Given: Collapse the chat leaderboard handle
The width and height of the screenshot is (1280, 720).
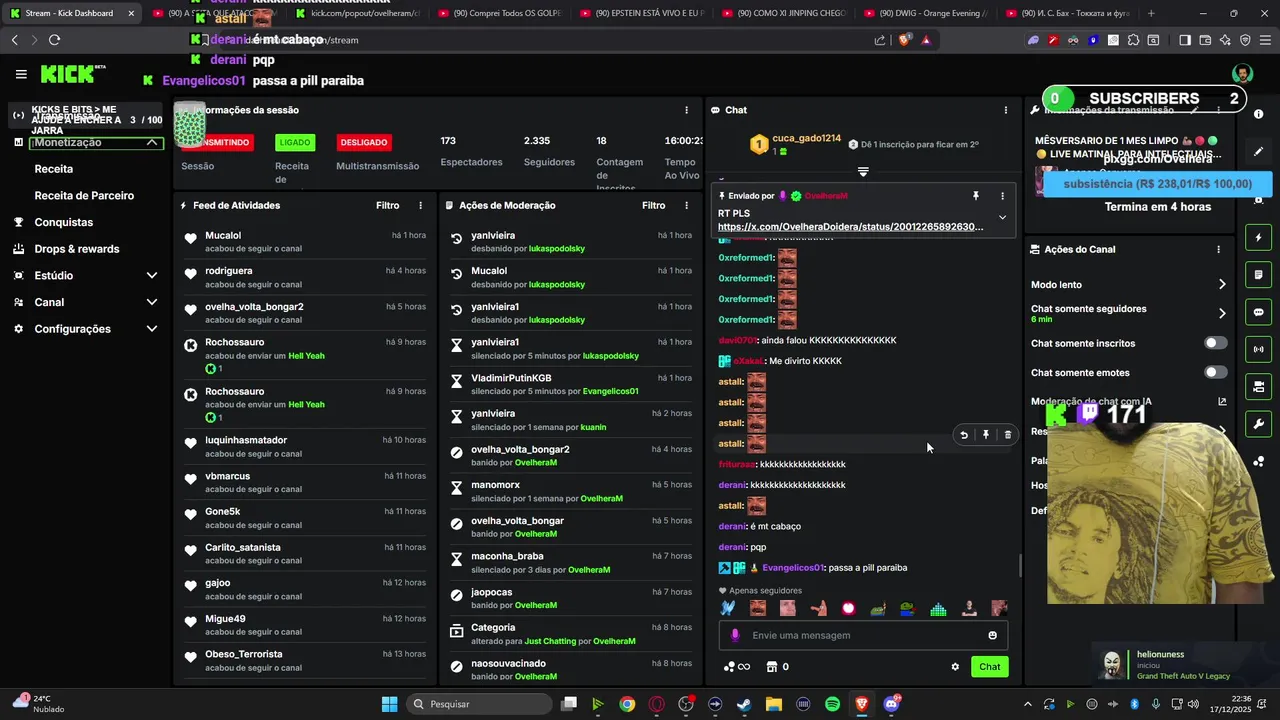Looking at the screenshot, I should click(x=863, y=172).
